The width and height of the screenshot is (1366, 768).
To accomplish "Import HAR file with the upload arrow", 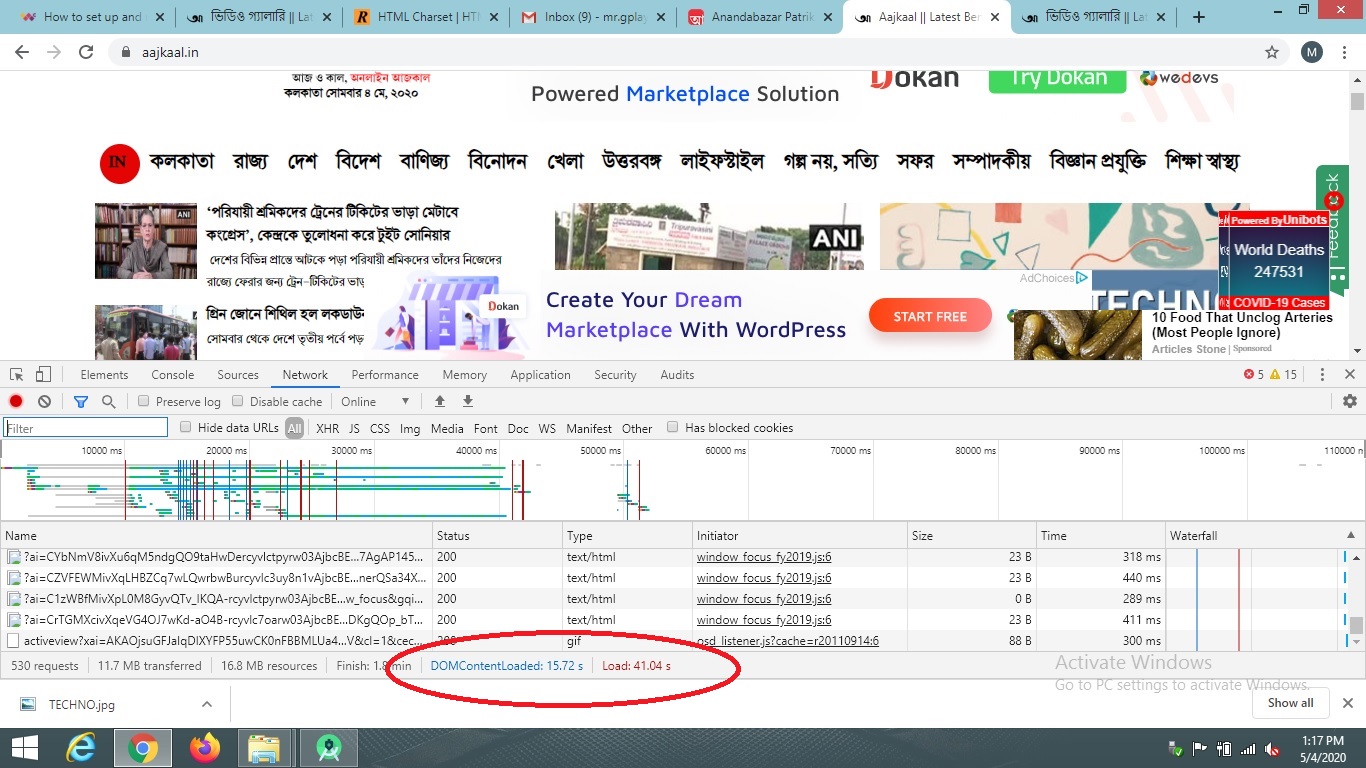I will pyautogui.click(x=439, y=401).
